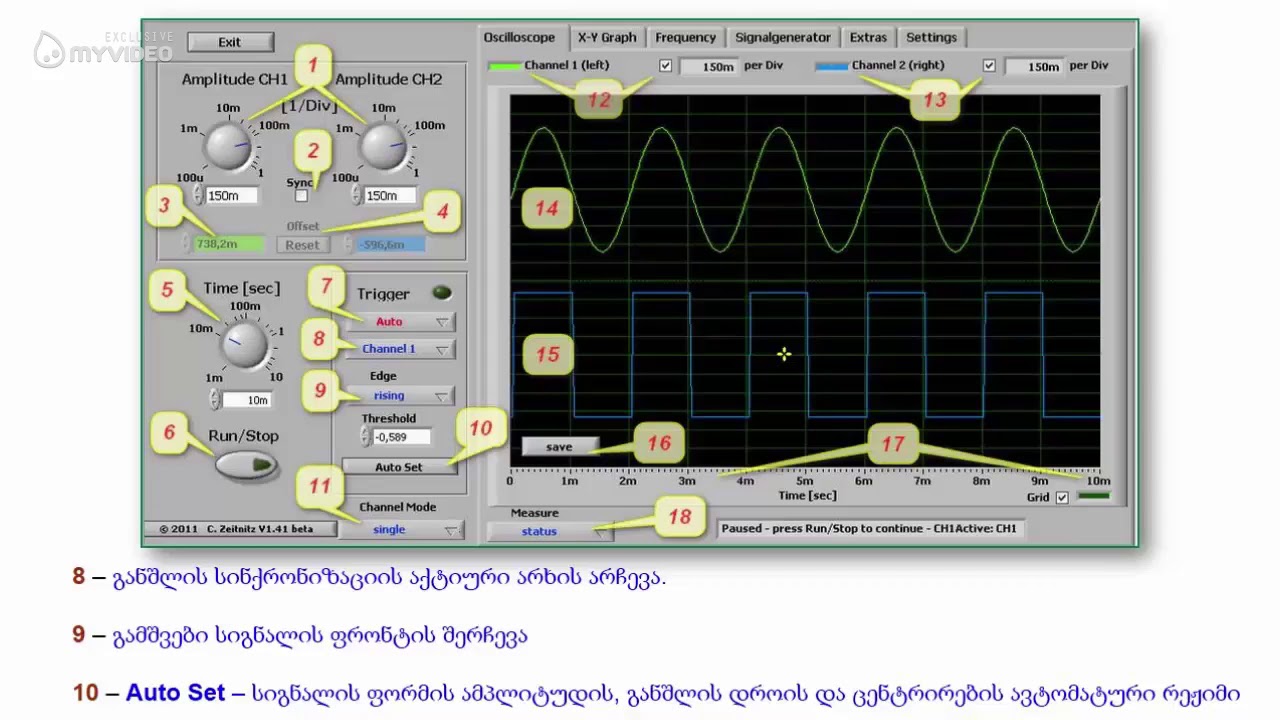Toggle the Run/Stop button
This screenshot has height=720, width=1280.
[246, 465]
